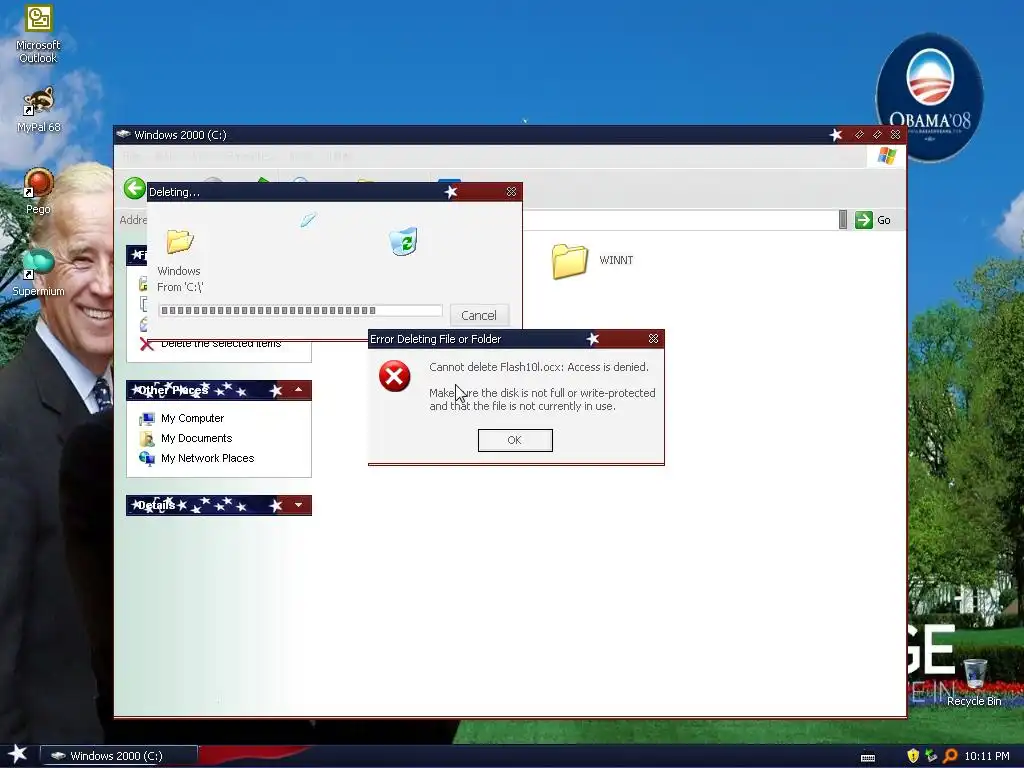Click Delete the selected items link

pos(221,344)
